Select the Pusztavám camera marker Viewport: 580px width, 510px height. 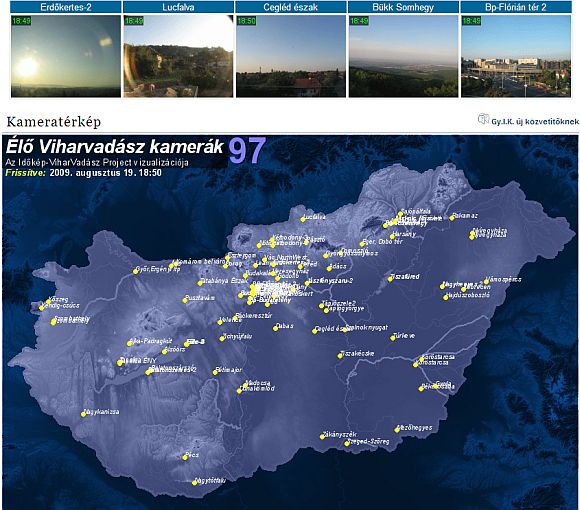(185, 300)
